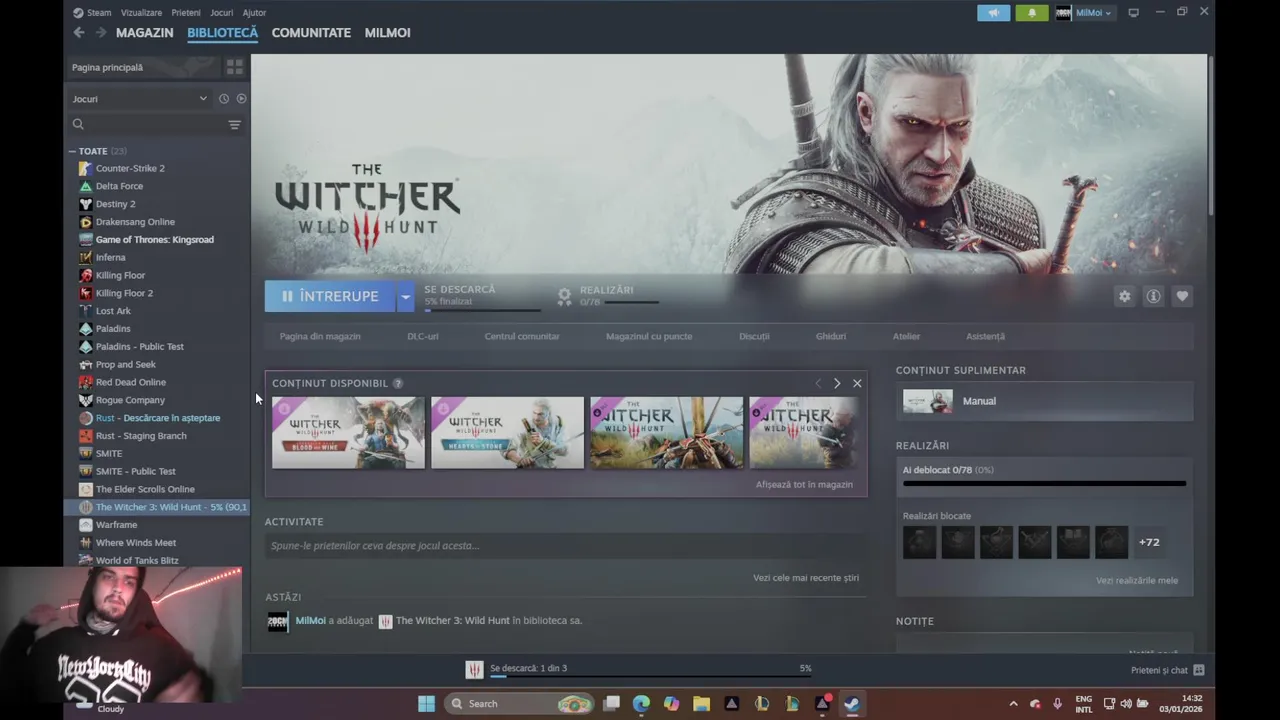This screenshot has width=1280, height=720.
Task: Switch to MAGAZIN tab
Action: click(144, 32)
